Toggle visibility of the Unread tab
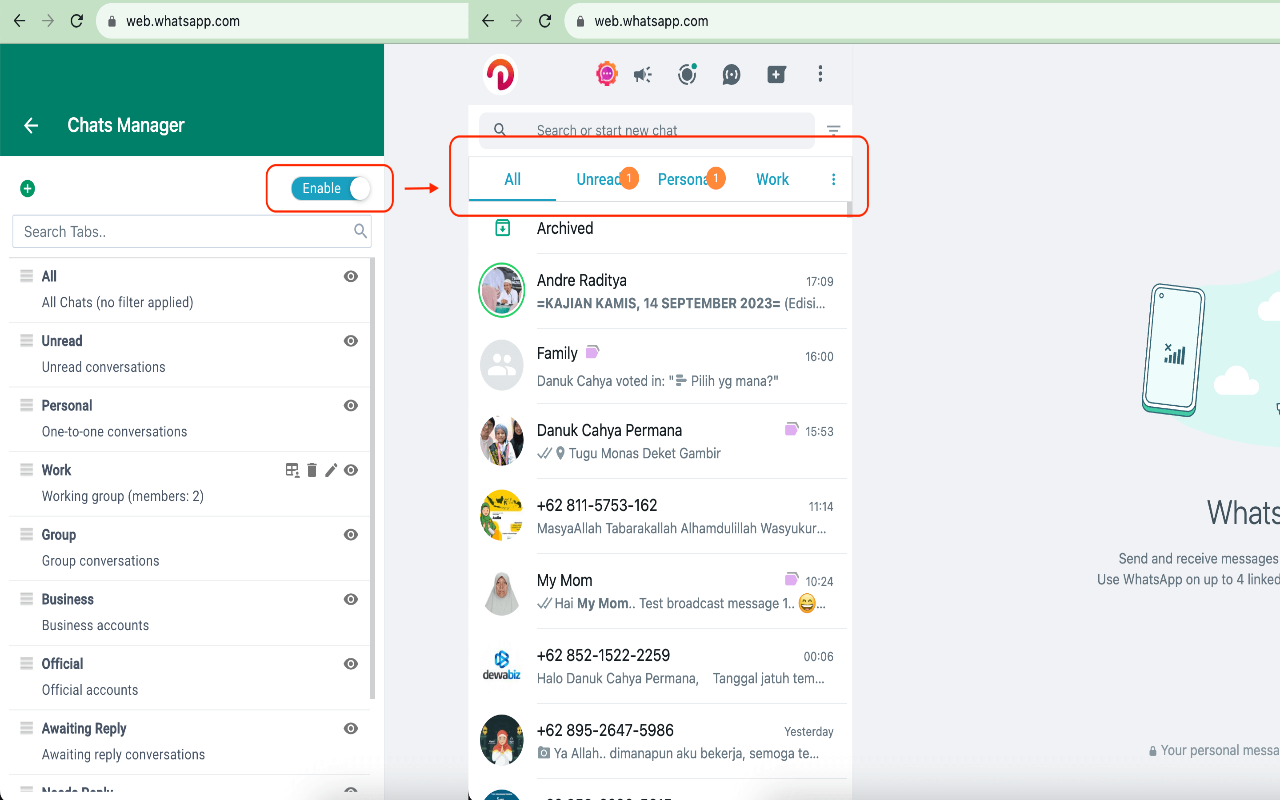 (350, 341)
